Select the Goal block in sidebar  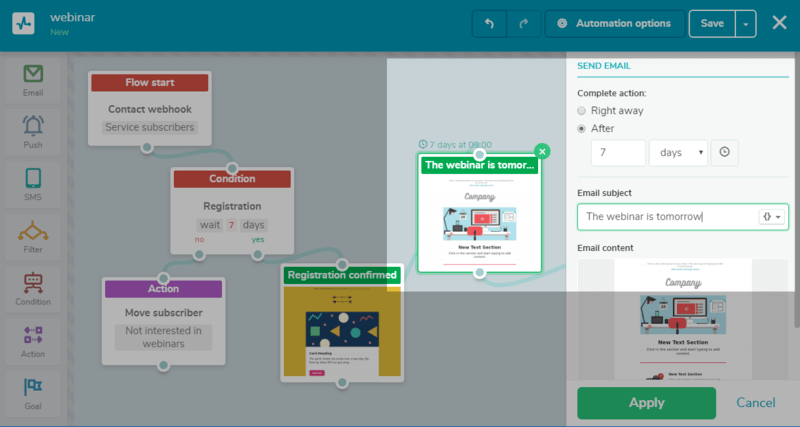tap(33, 394)
